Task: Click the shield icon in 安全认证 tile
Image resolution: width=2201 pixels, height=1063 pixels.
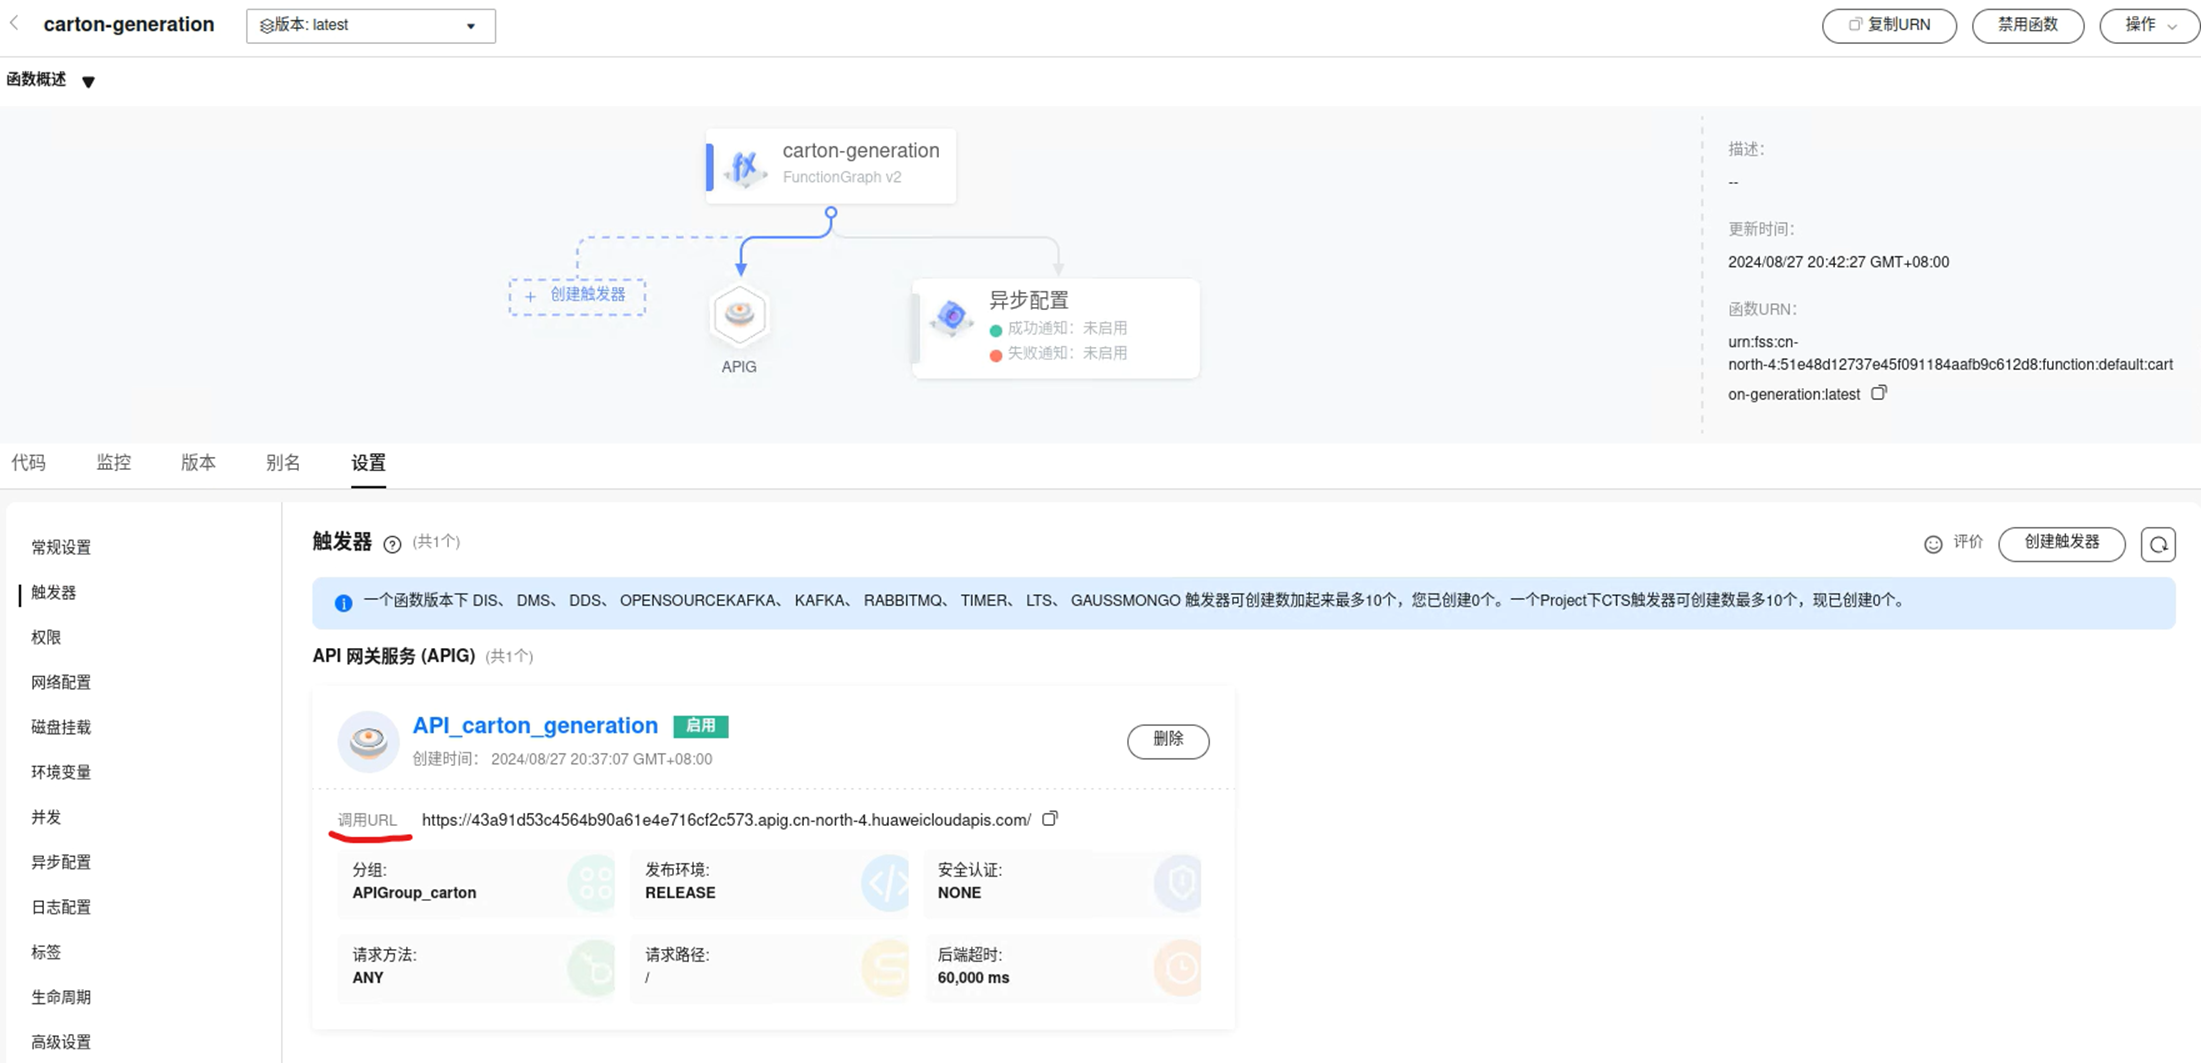Action: 1178,882
